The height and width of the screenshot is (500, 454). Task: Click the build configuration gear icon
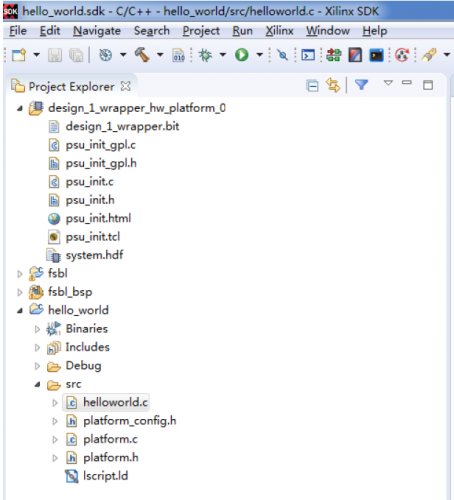click(105, 55)
